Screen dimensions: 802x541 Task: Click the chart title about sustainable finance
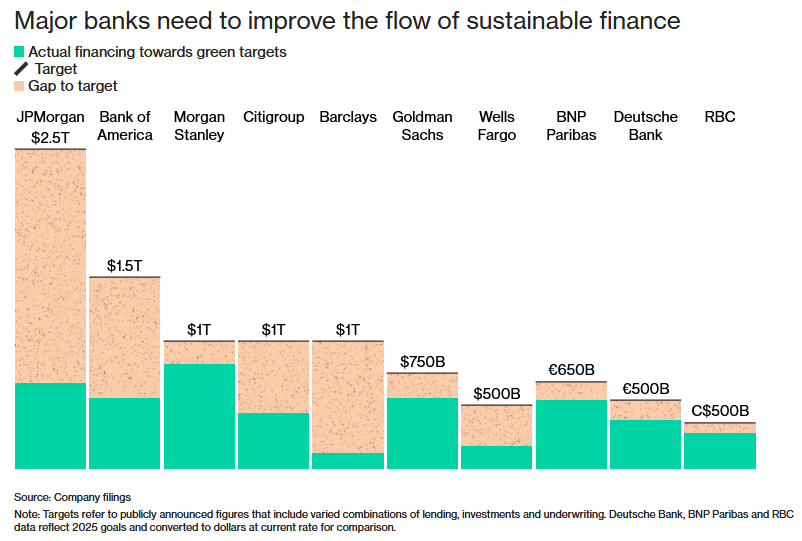tap(347, 20)
